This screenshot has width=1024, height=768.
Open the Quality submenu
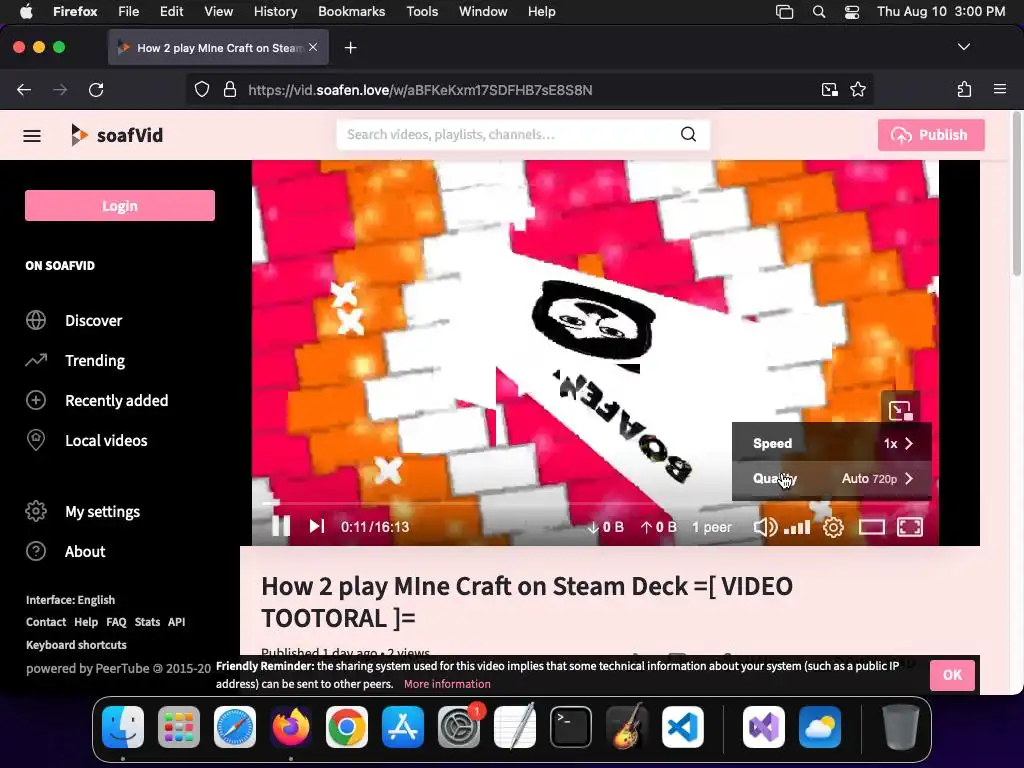(831, 479)
